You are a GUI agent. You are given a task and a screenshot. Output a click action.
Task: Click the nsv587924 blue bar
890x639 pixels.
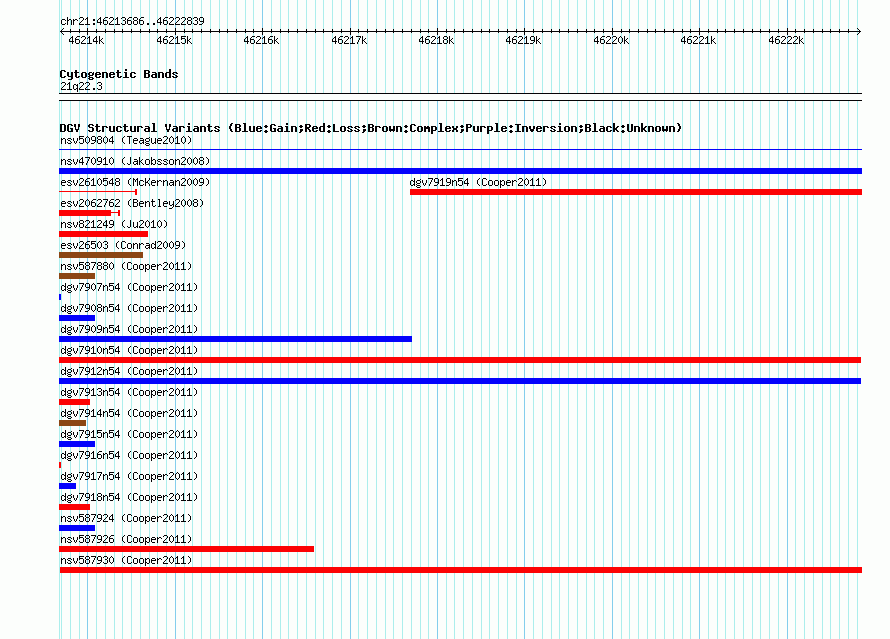click(x=77, y=528)
